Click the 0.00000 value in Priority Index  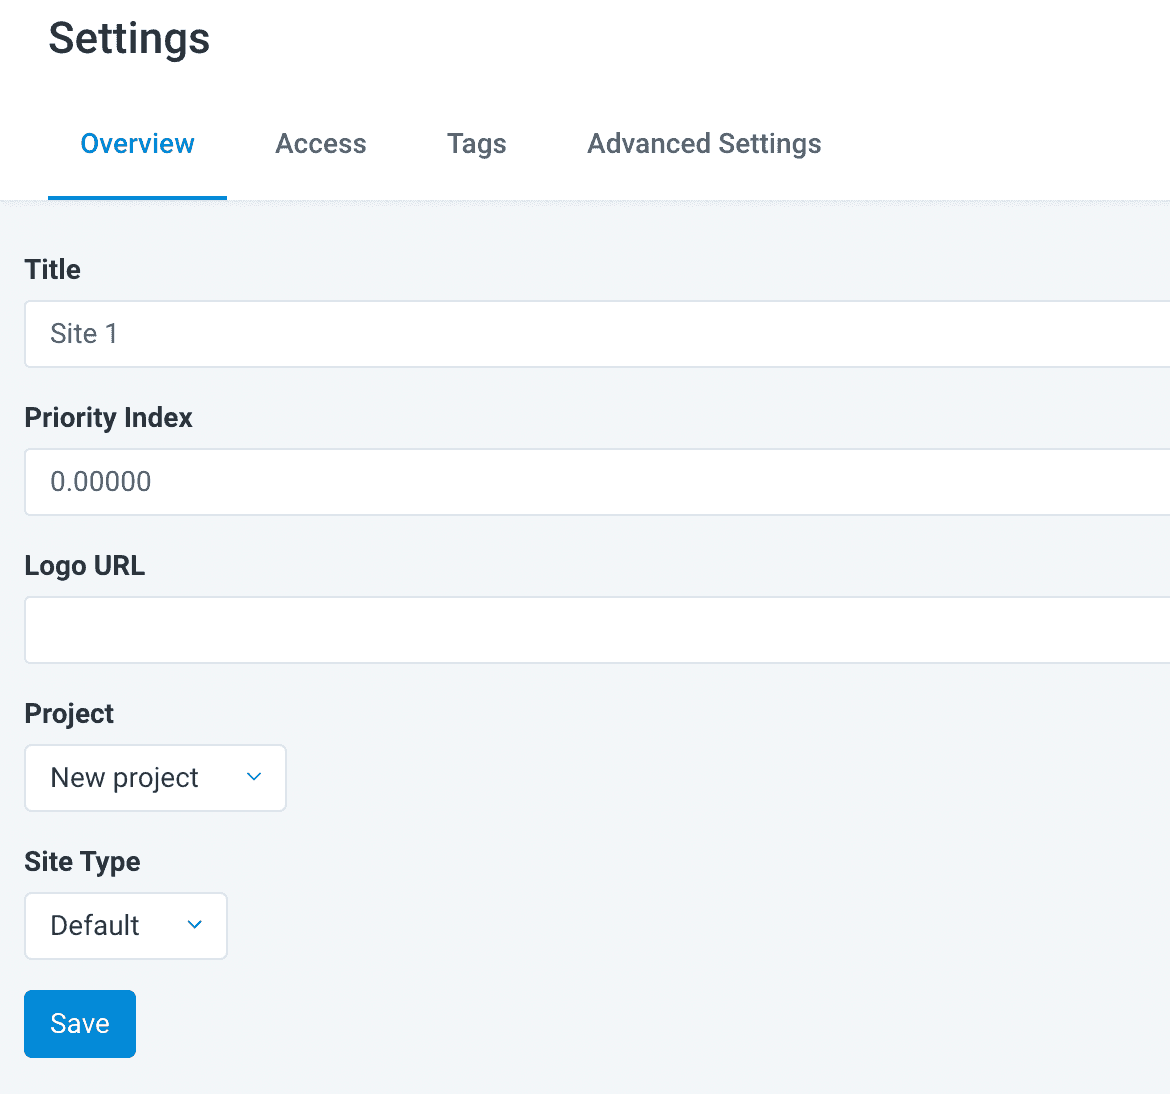pos(101,482)
